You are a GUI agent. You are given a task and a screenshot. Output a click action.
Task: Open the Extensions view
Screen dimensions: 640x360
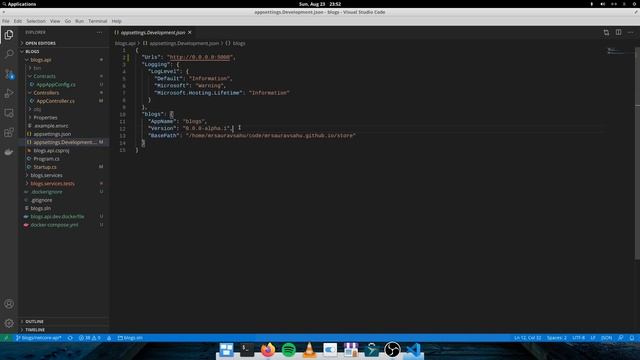click(x=9, y=132)
